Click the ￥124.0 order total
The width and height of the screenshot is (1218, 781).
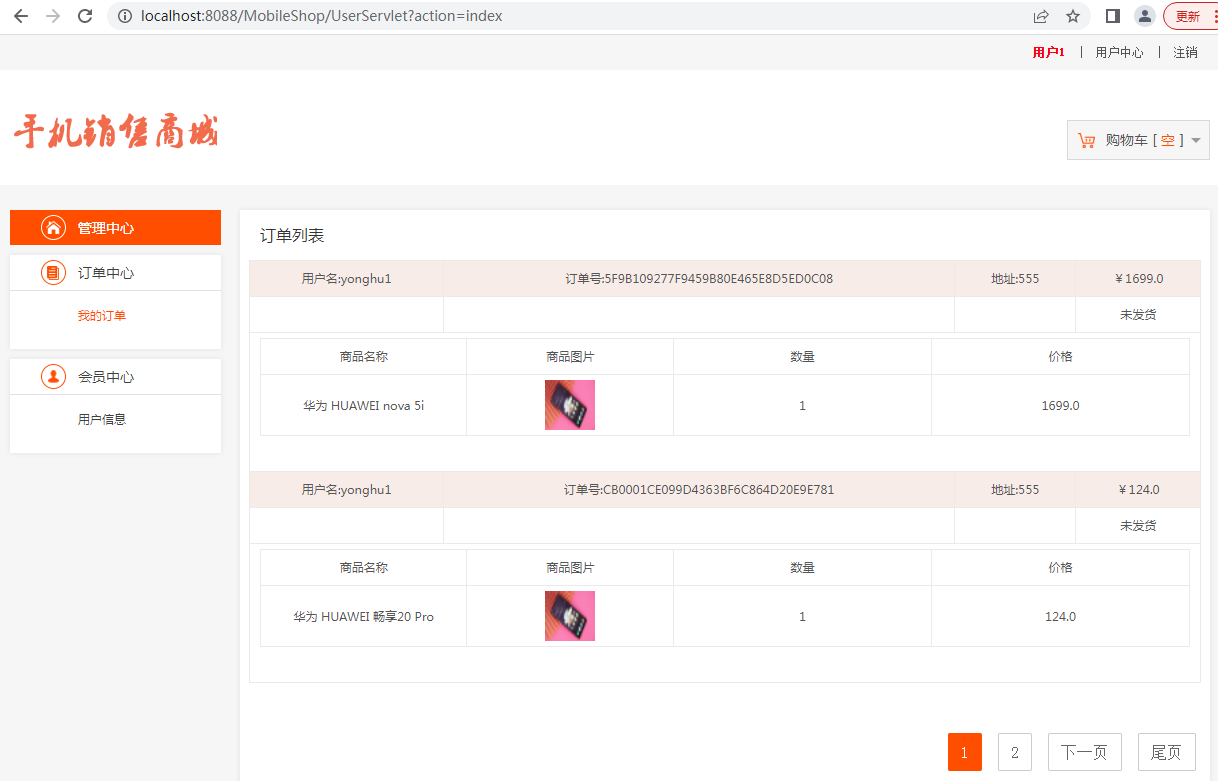[x=1138, y=490]
